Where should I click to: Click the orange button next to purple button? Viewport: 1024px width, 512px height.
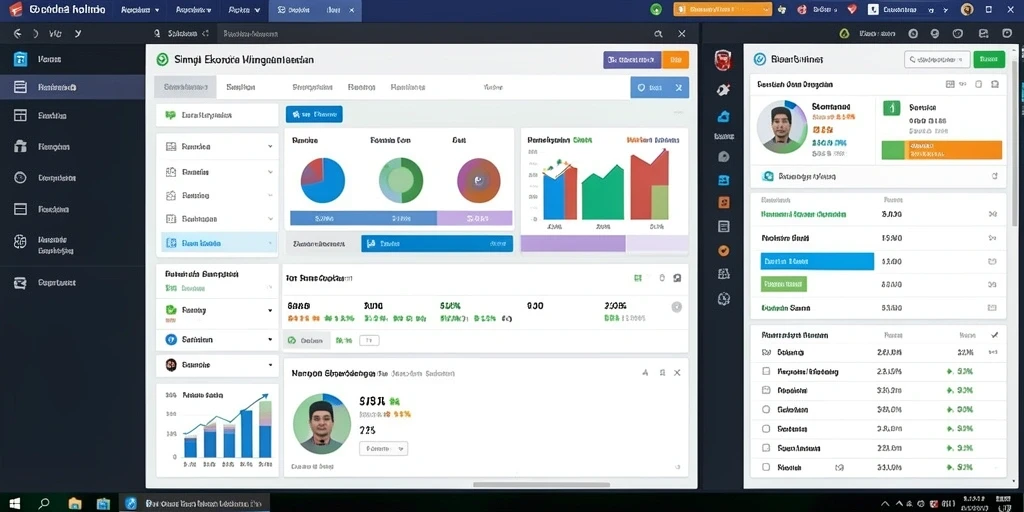(x=675, y=60)
